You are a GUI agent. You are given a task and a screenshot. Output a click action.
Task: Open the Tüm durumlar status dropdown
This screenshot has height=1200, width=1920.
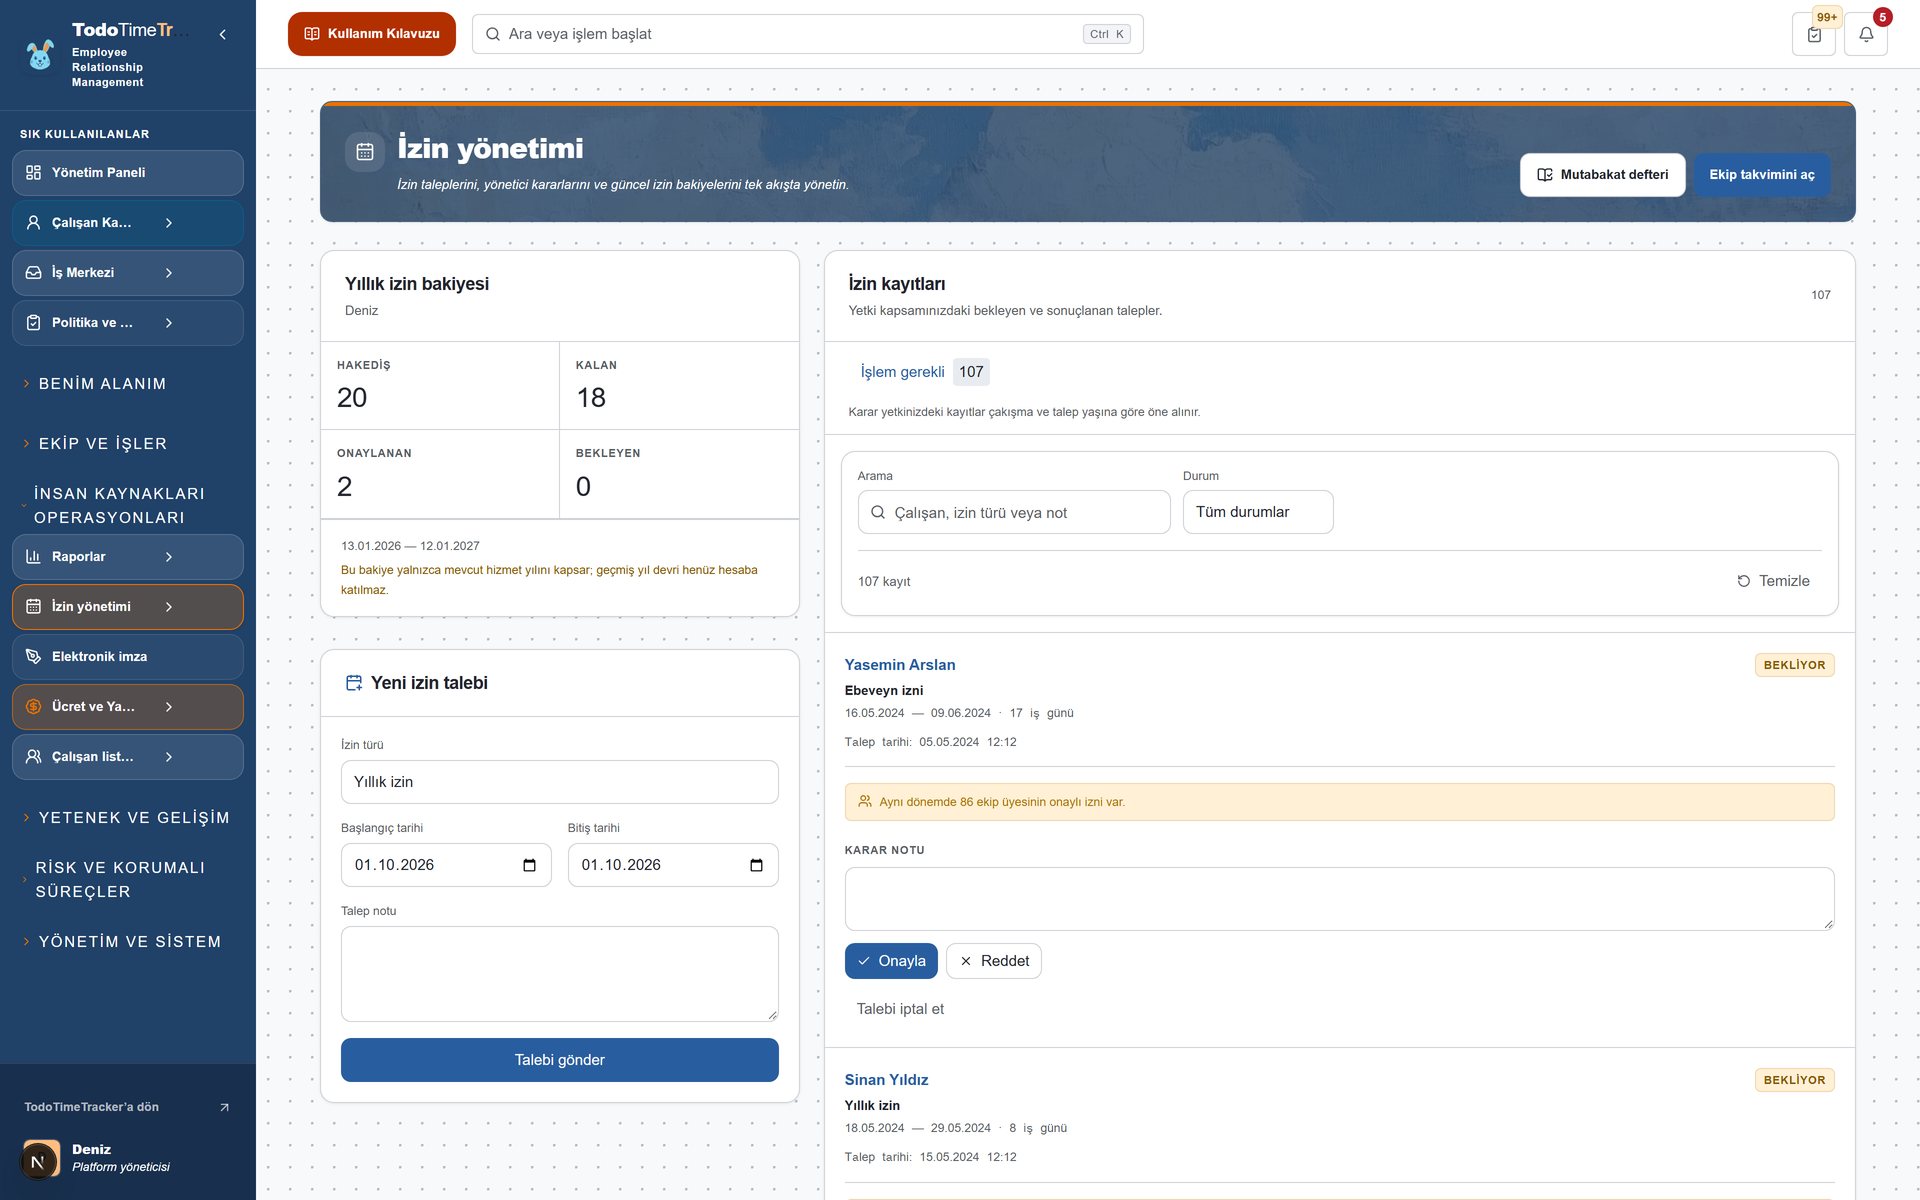tap(1258, 512)
